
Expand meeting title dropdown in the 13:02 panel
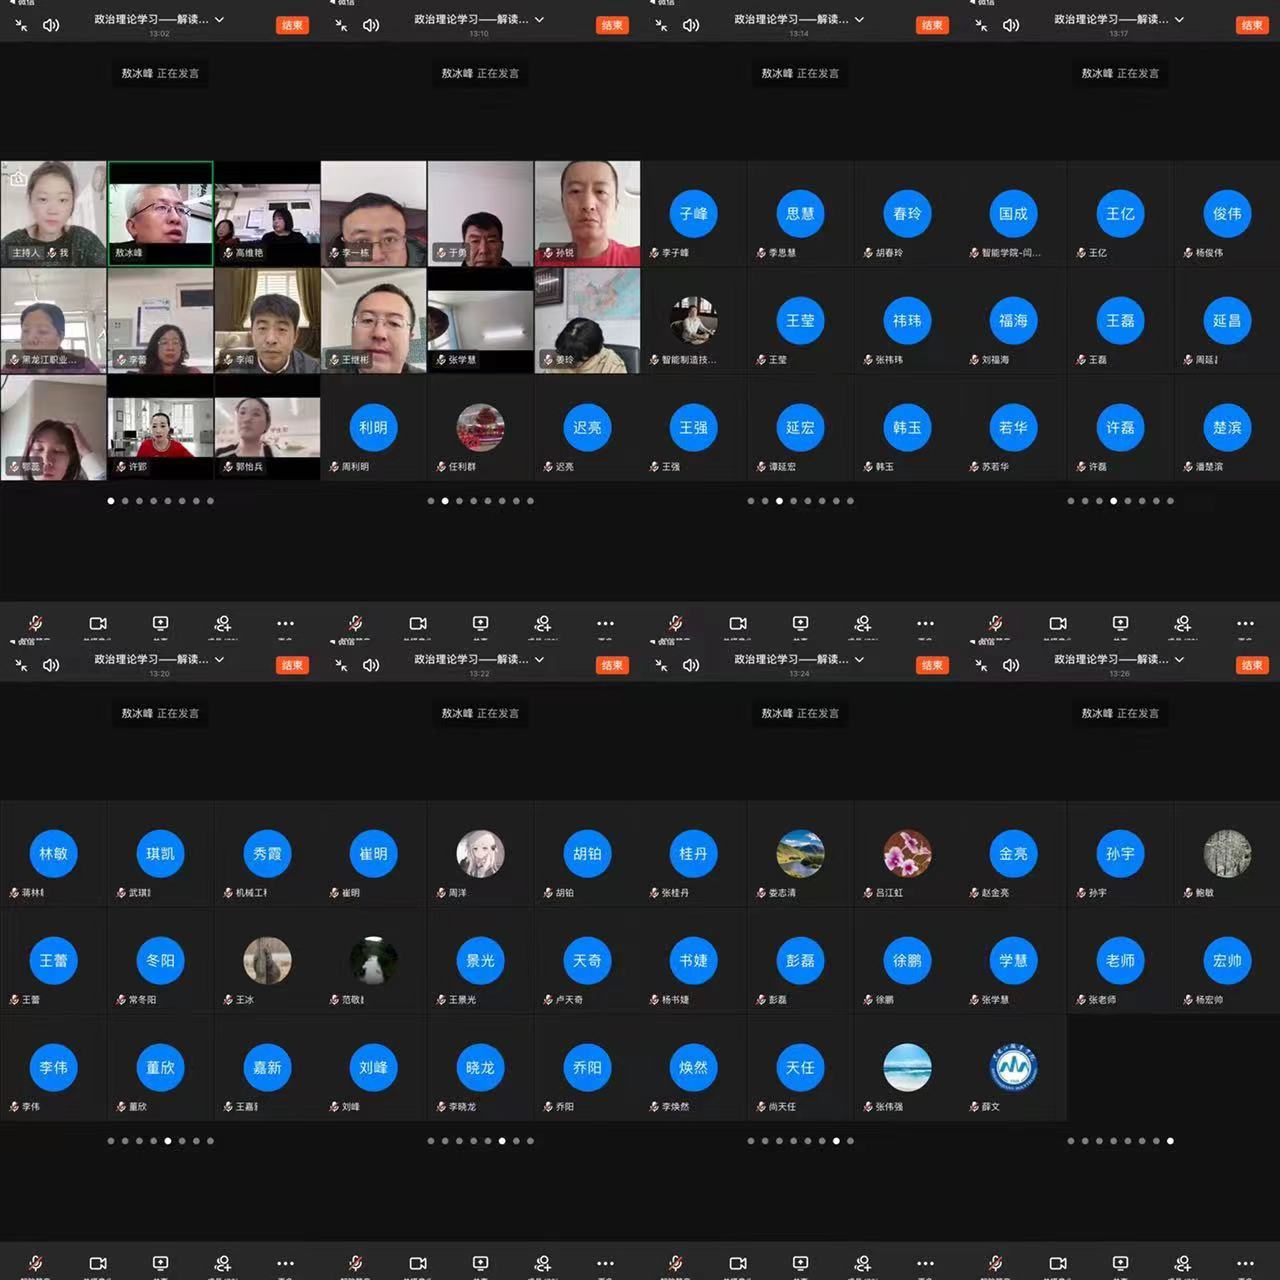(x=219, y=19)
